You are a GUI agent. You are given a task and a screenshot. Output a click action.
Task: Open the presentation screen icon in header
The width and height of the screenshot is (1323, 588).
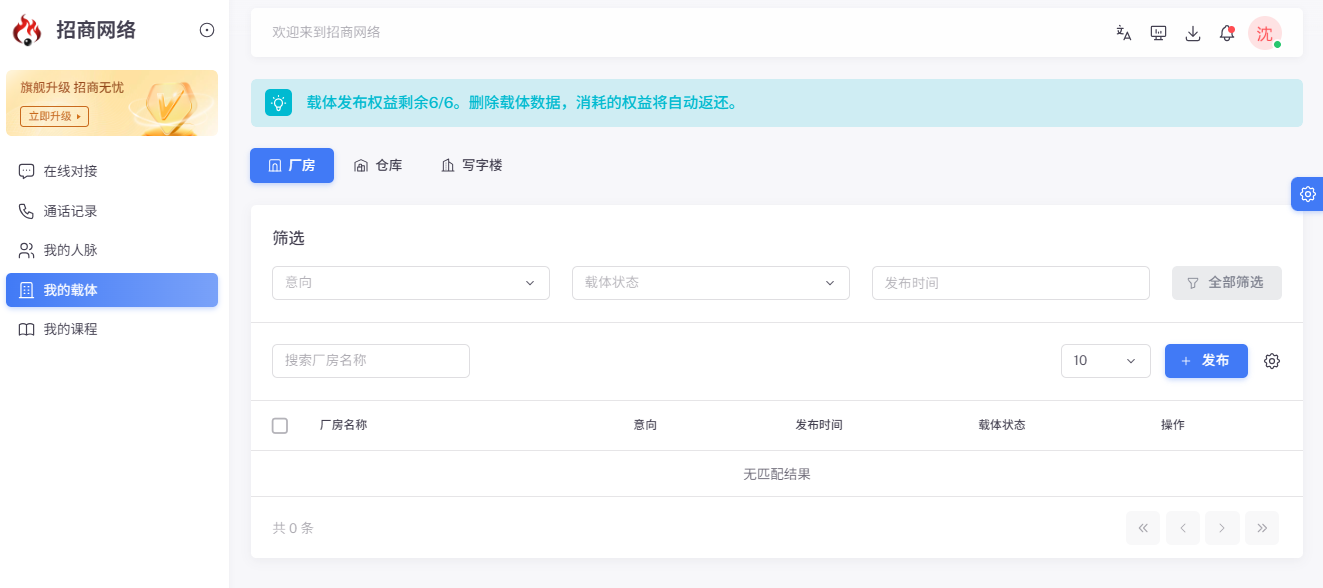pos(1159,33)
